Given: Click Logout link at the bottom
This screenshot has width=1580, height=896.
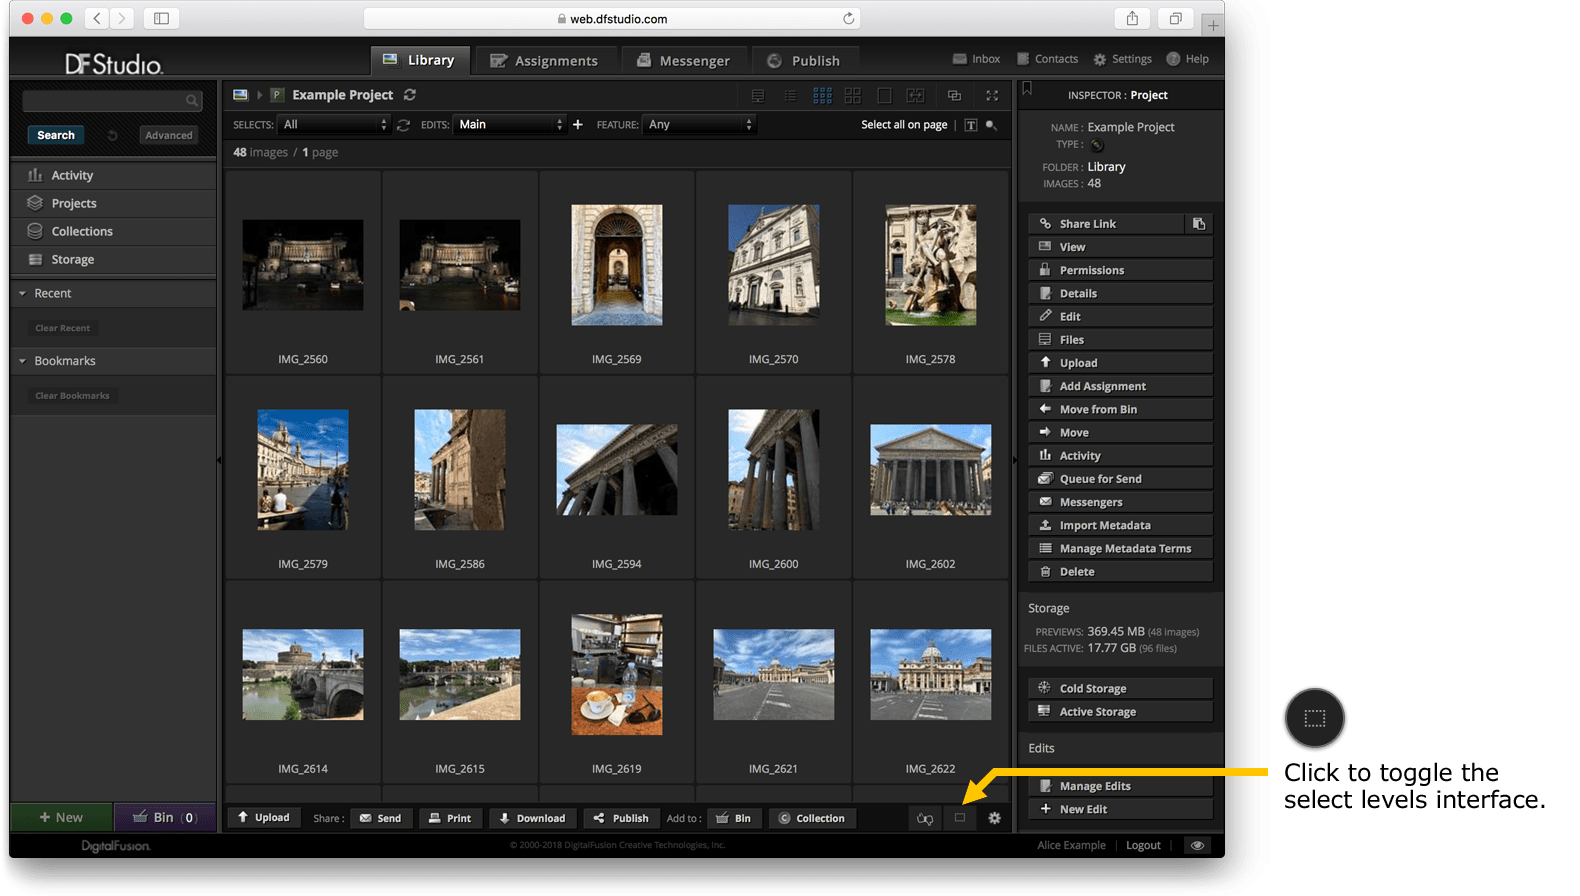Looking at the screenshot, I should pos(1143,845).
